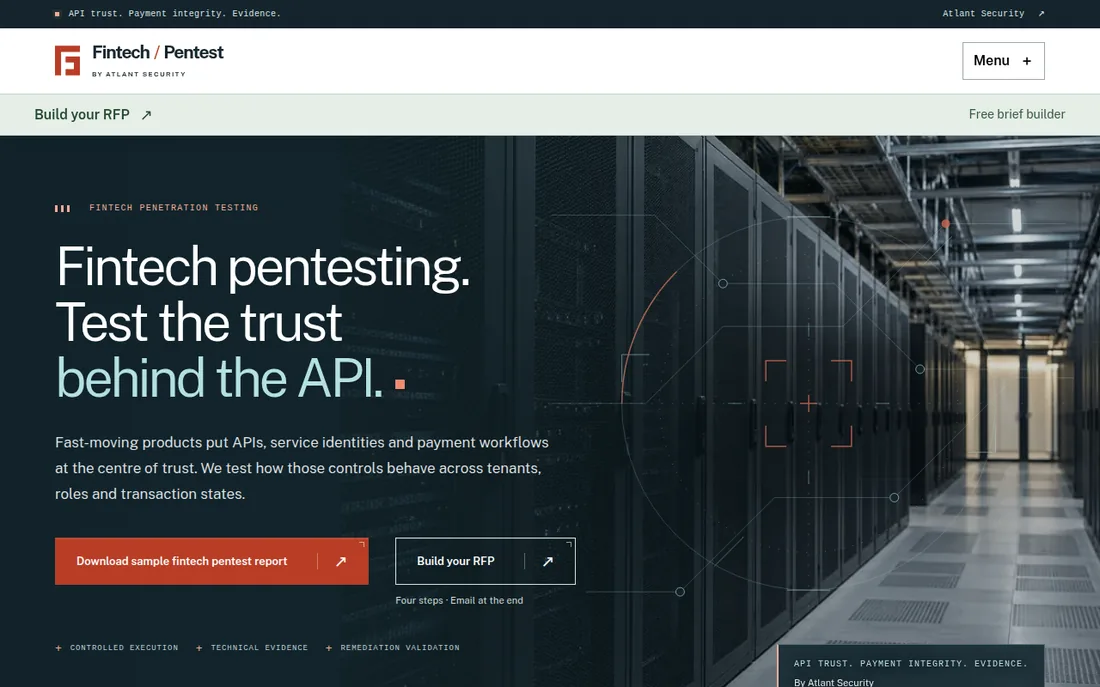Click the API trust. Payment integrity. Evidence. top bar text
The width and height of the screenshot is (1100, 687).
[x=174, y=13]
